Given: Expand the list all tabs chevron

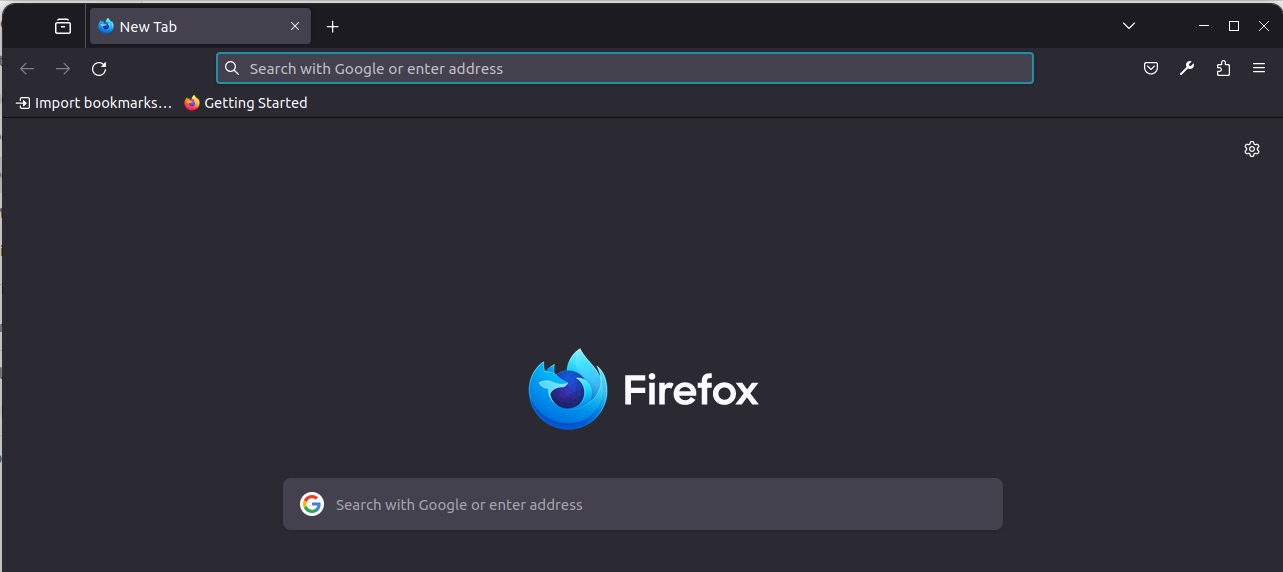Looking at the screenshot, I should click(1129, 26).
